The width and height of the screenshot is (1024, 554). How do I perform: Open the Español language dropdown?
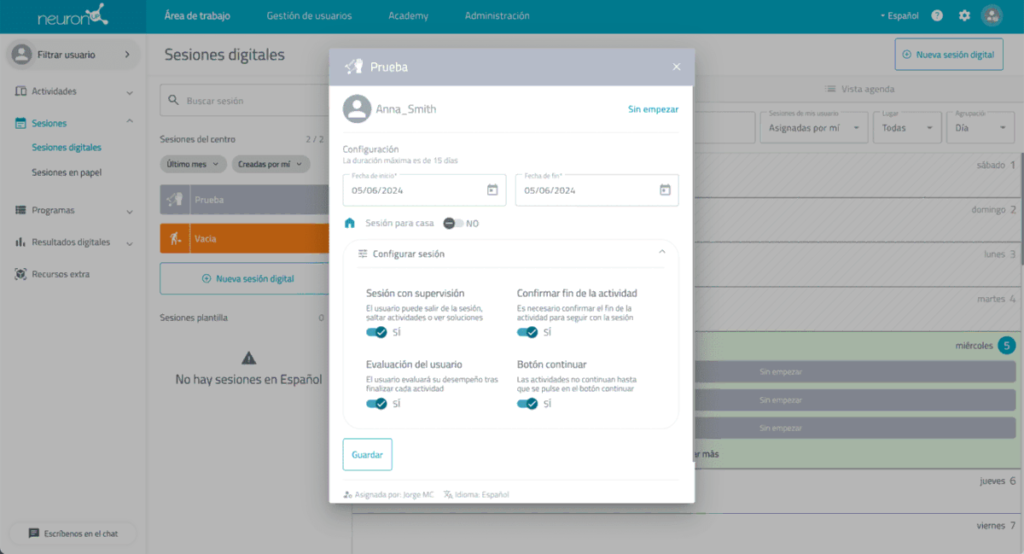899,16
